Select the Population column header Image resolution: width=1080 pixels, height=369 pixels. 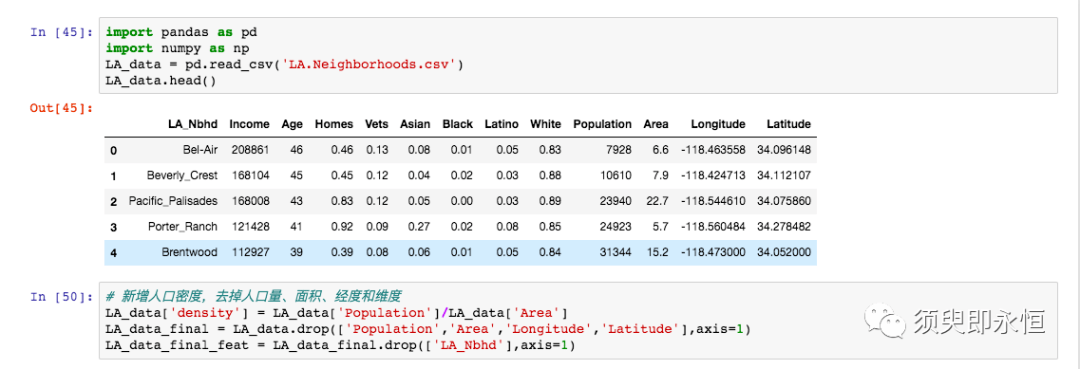[602, 125]
